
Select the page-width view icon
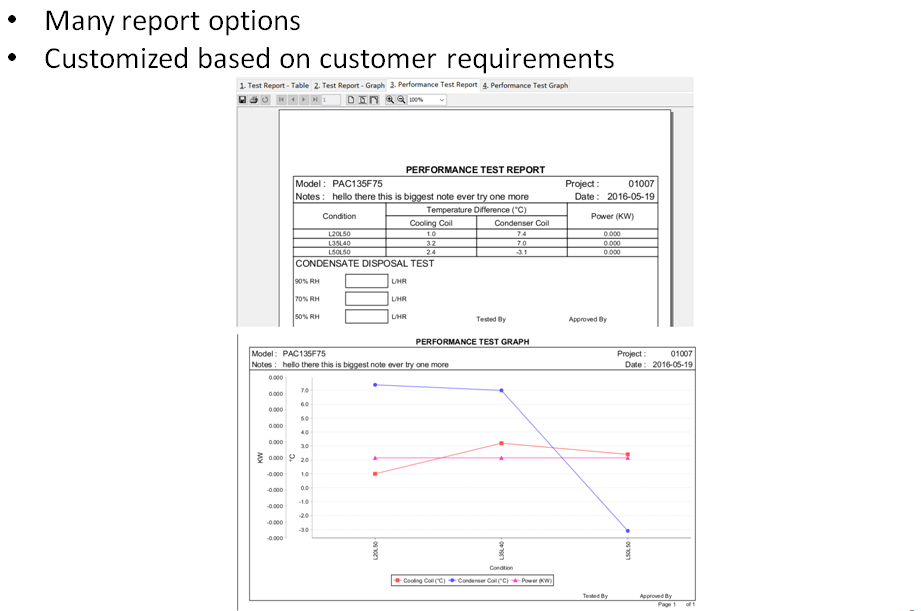click(363, 100)
